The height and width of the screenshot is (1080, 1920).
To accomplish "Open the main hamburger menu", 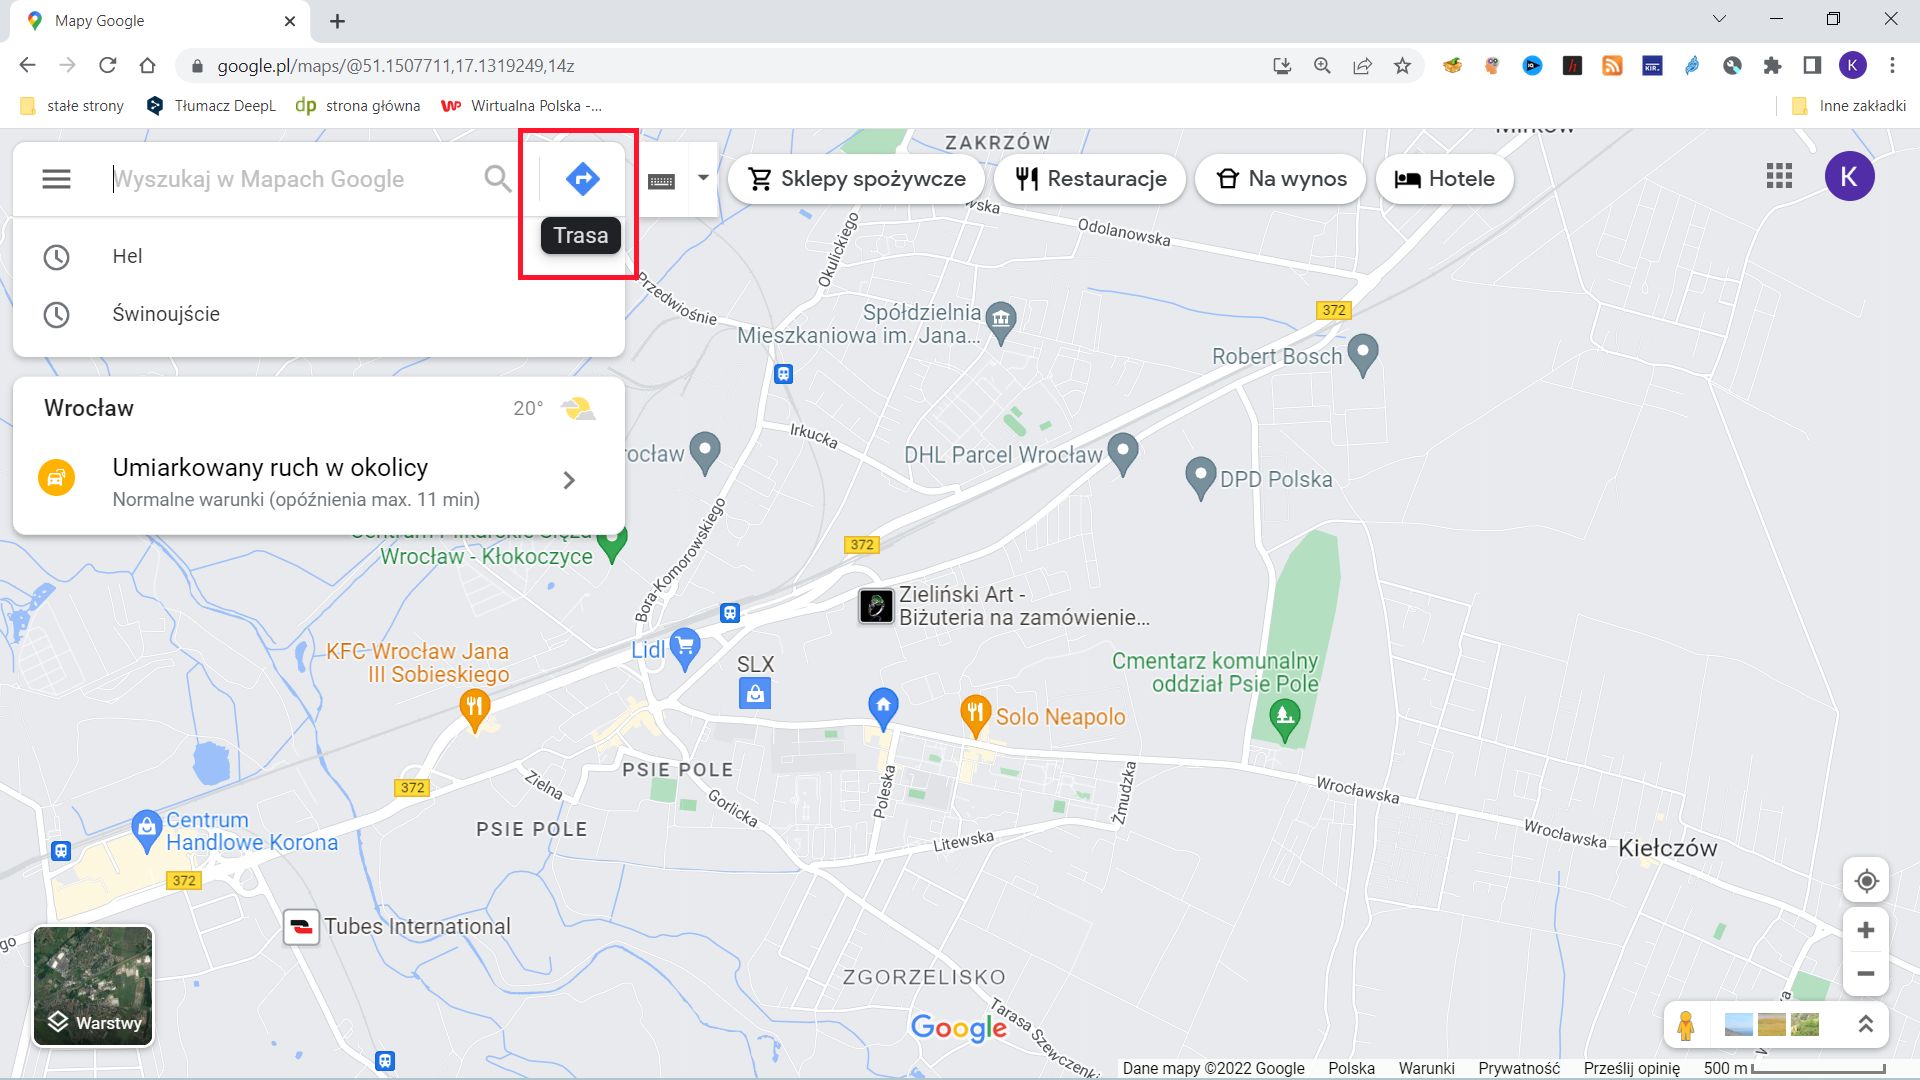I will point(56,178).
